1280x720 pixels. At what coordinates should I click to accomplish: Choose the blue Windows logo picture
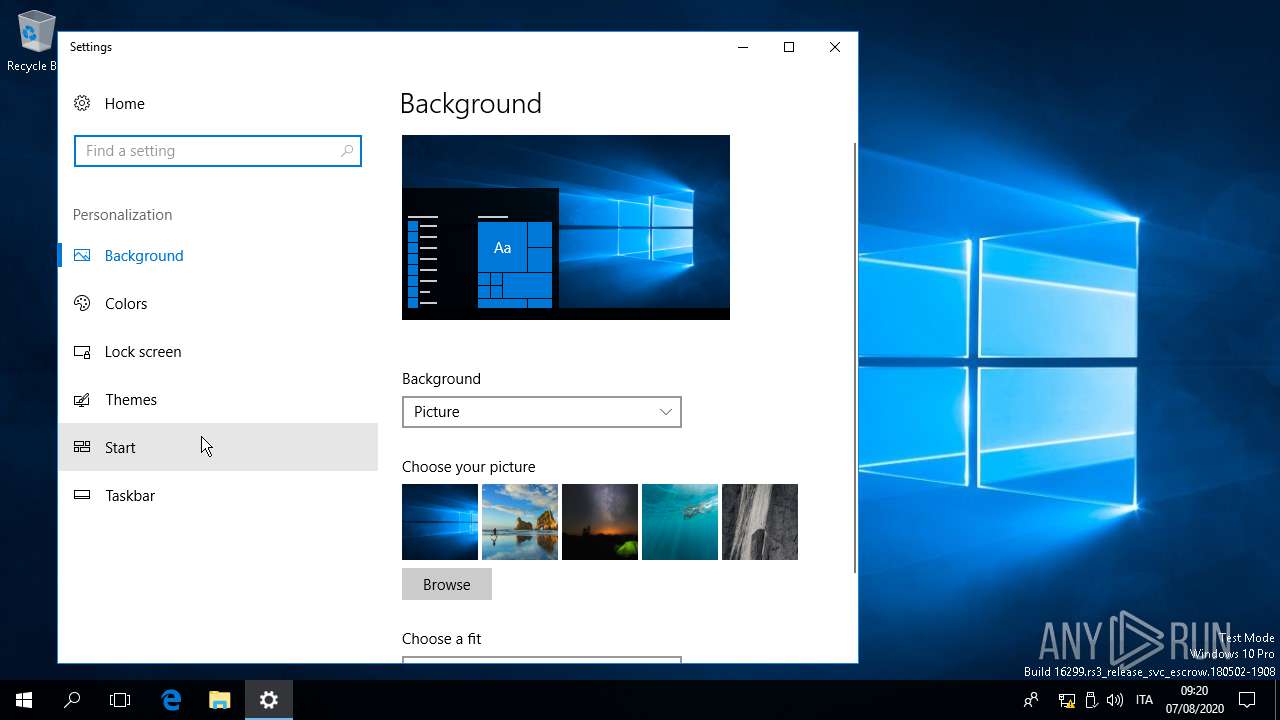440,522
